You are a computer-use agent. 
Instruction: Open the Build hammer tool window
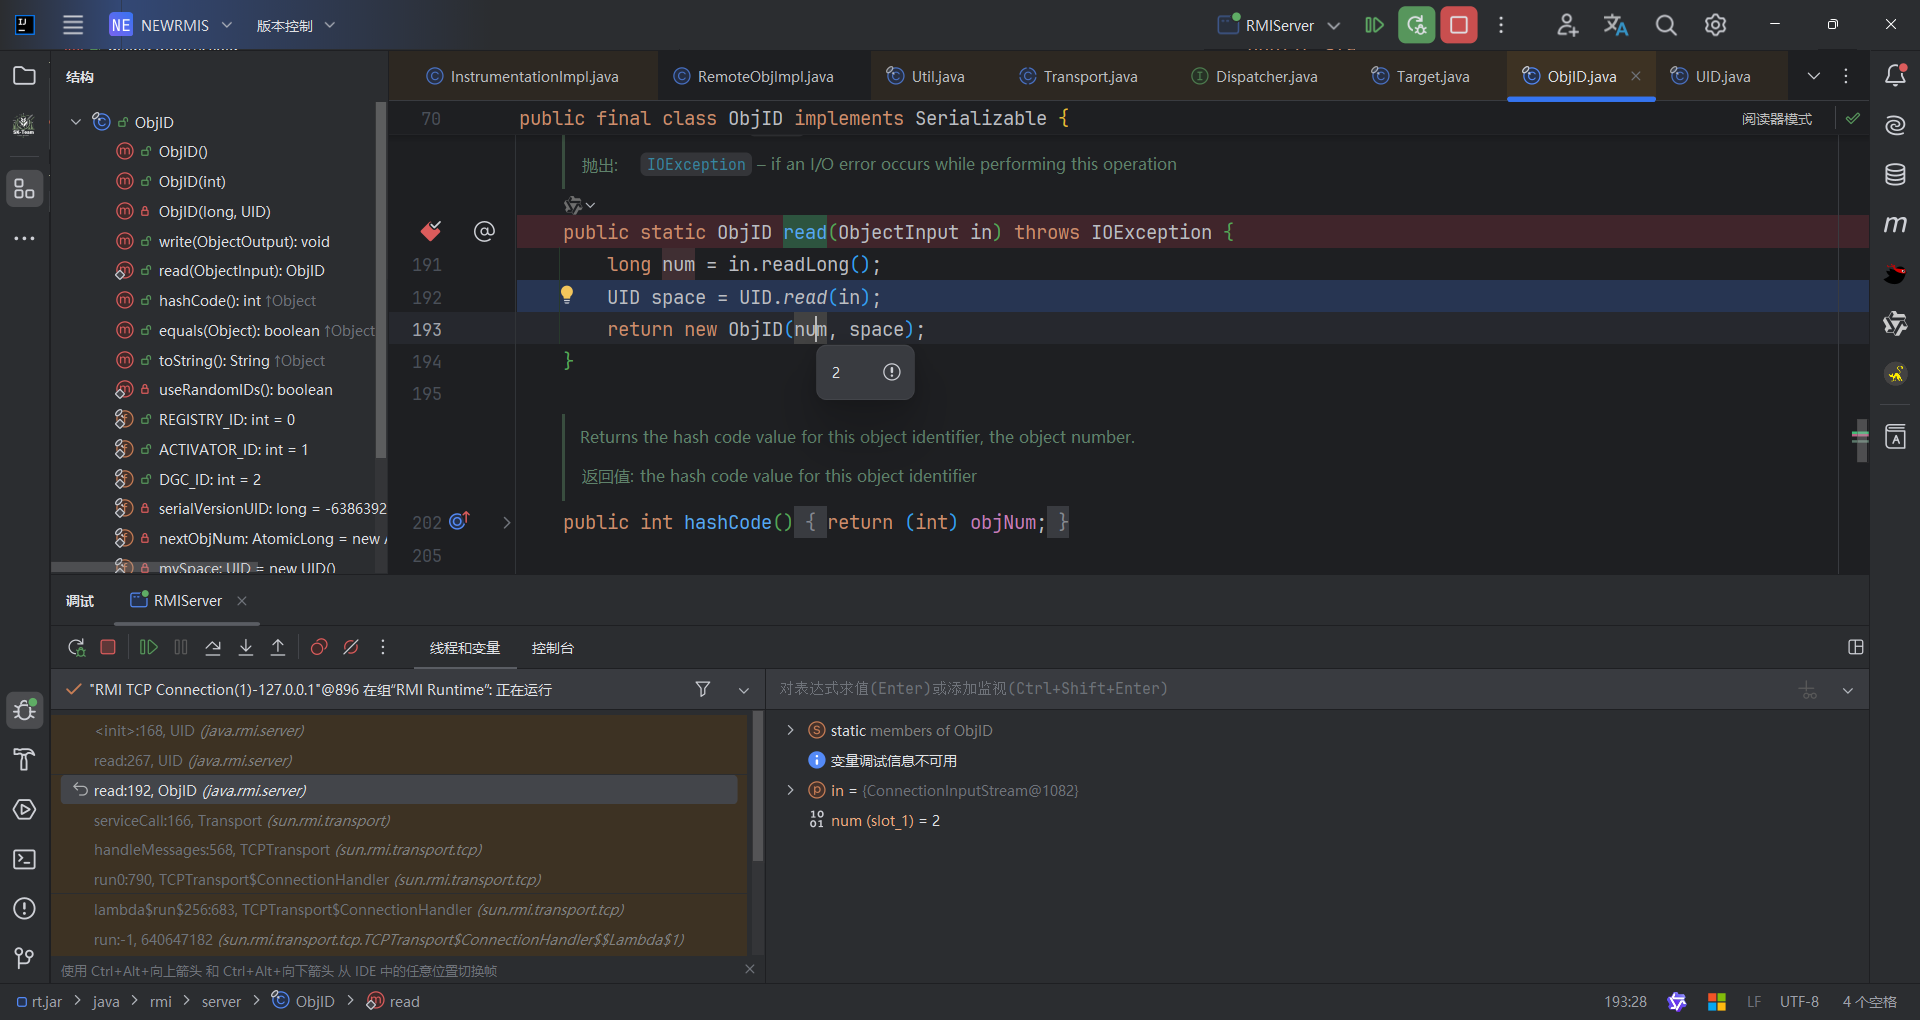click(x=24, y=760)
